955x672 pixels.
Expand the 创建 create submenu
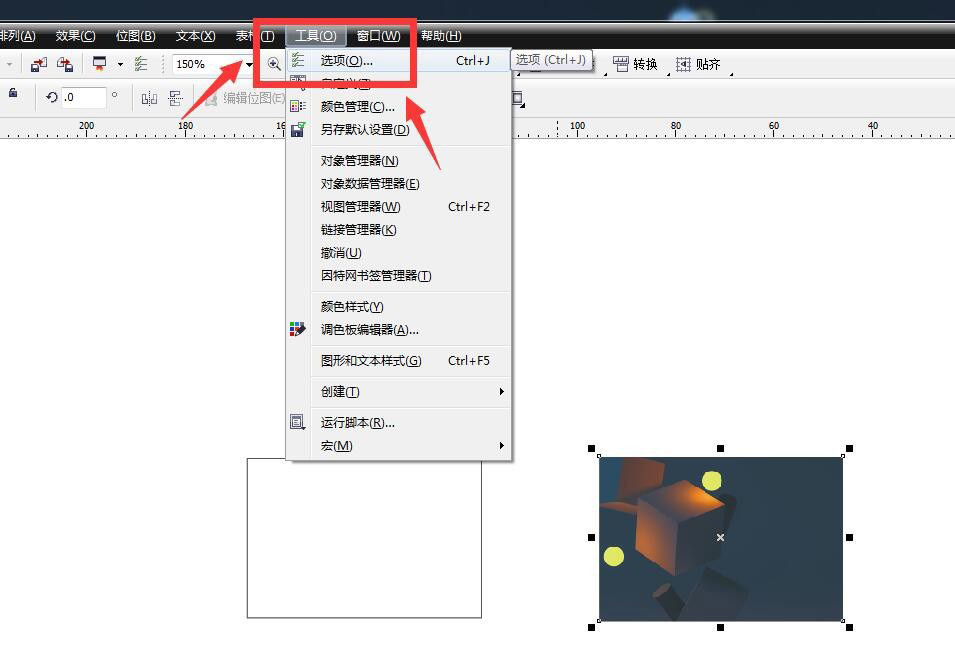click(340, 391)
